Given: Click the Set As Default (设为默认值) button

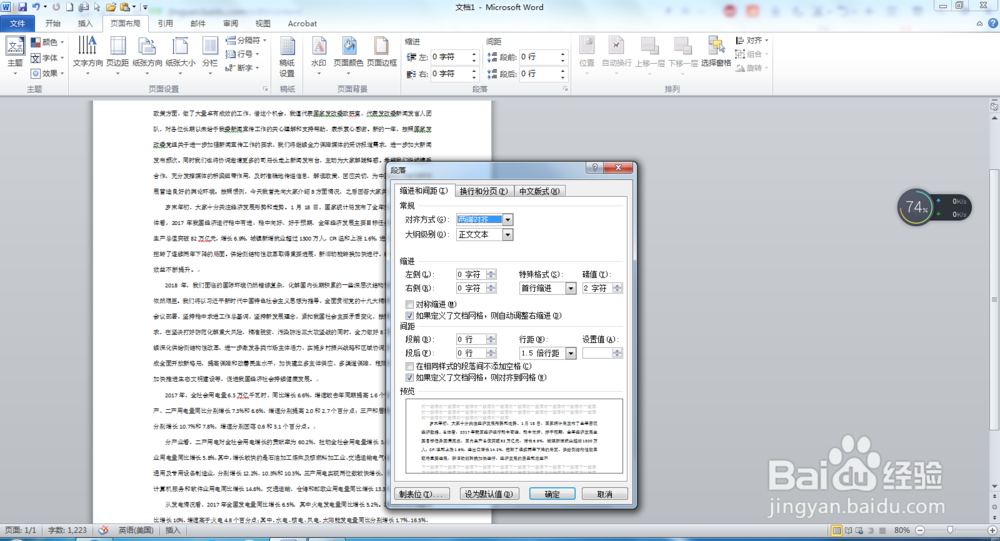Looking at the screenshot, I should pos(488,494).
